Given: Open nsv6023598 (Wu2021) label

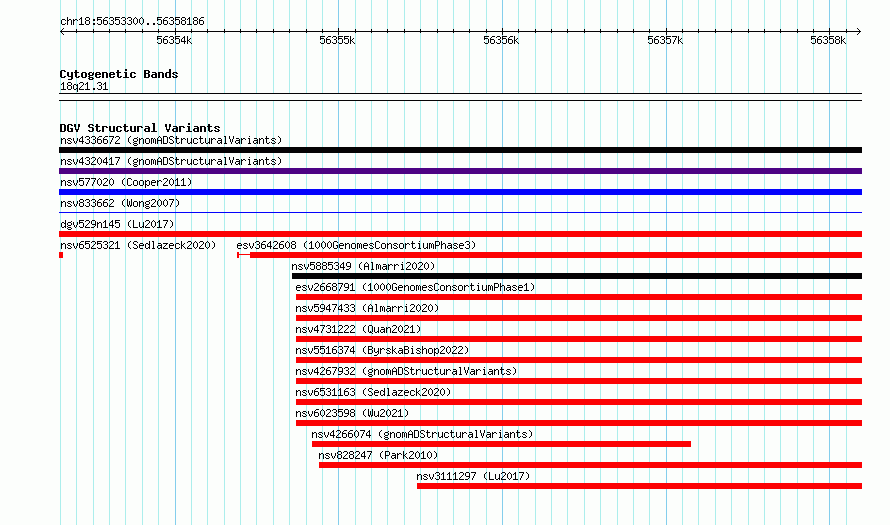Looking at the screenshot, I should (x=352, y=413).
